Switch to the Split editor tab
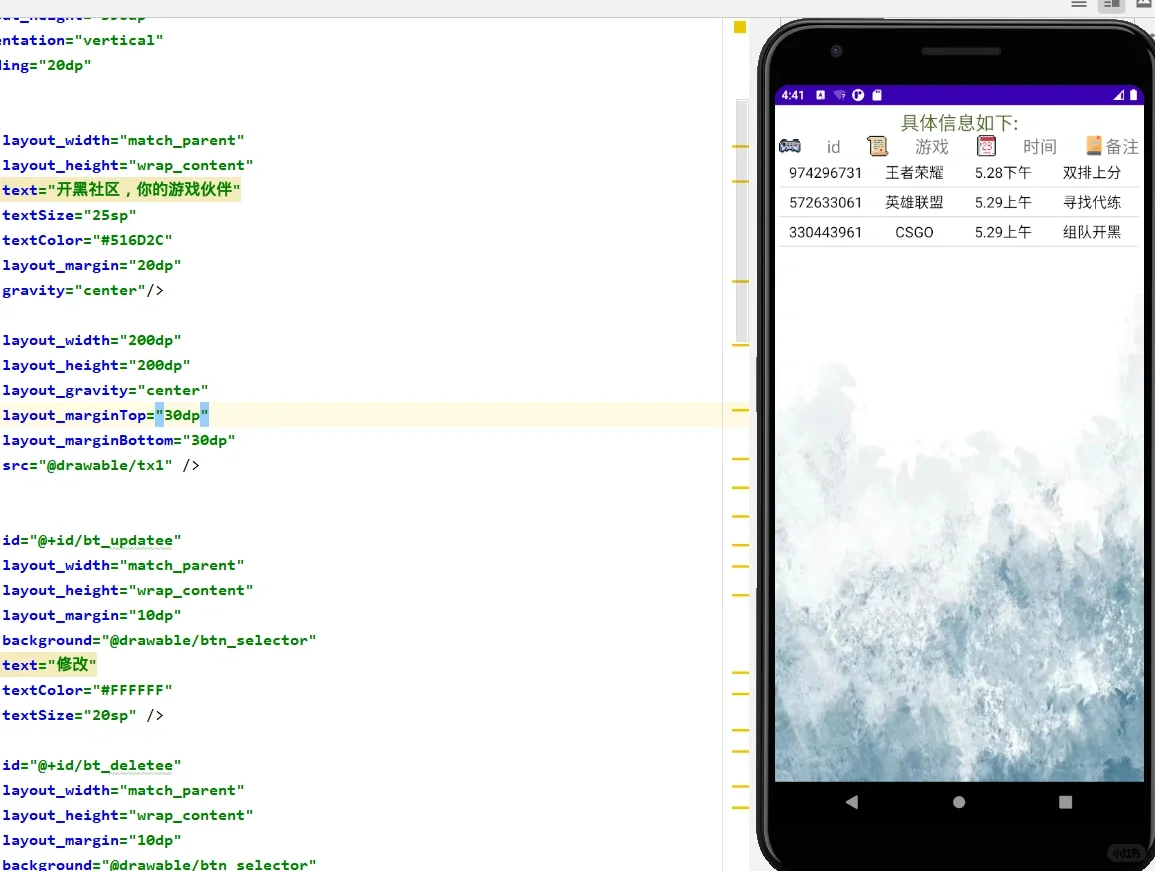 (x=1110, y=5)
